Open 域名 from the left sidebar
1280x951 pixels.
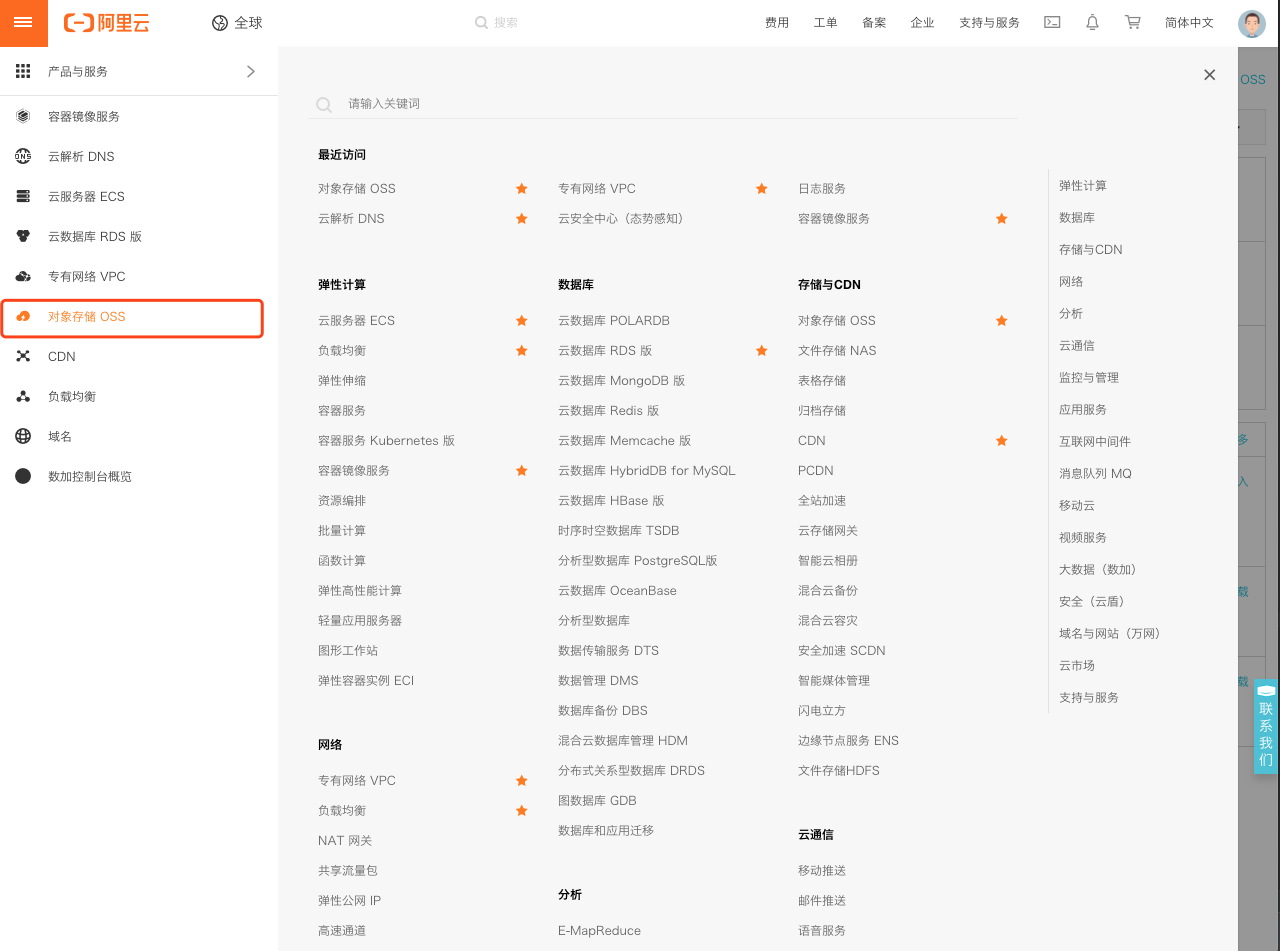pos(57,436)
